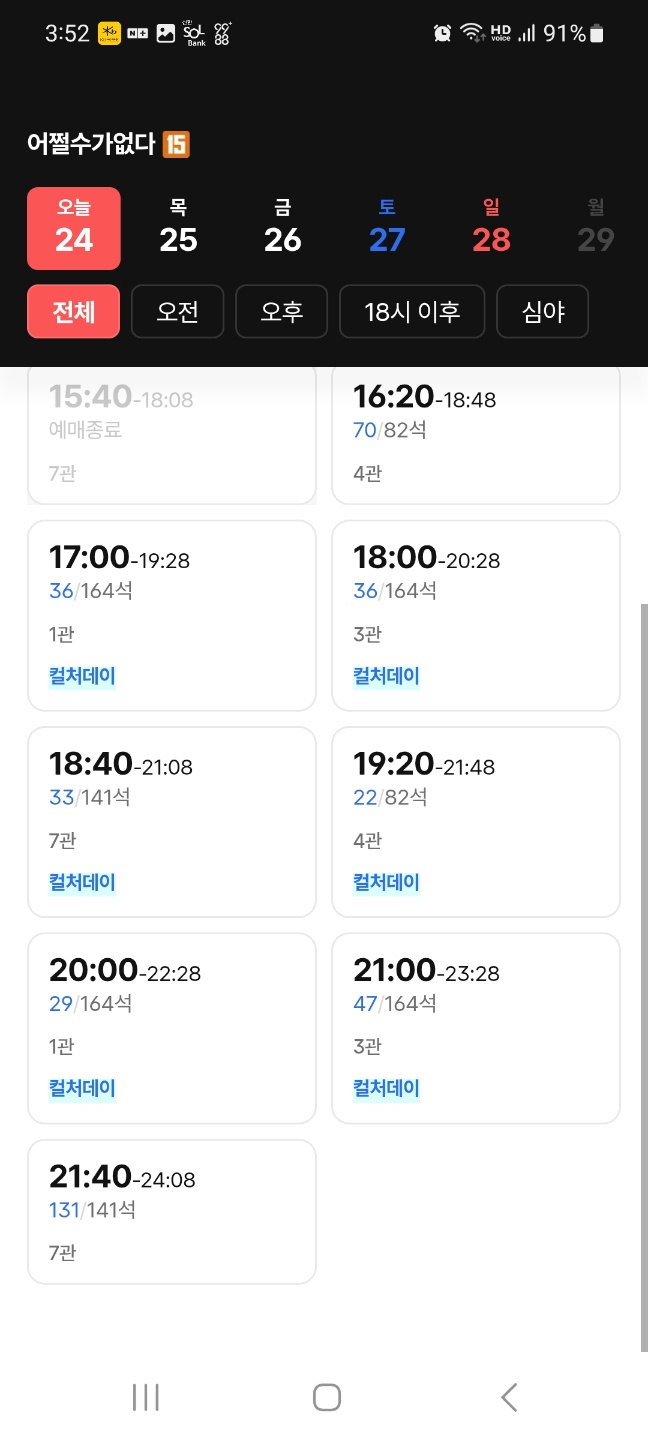Switch to the 금 26 date tab
The height and width of the screenshot is (1440, 648).
[x=282, y=228]
